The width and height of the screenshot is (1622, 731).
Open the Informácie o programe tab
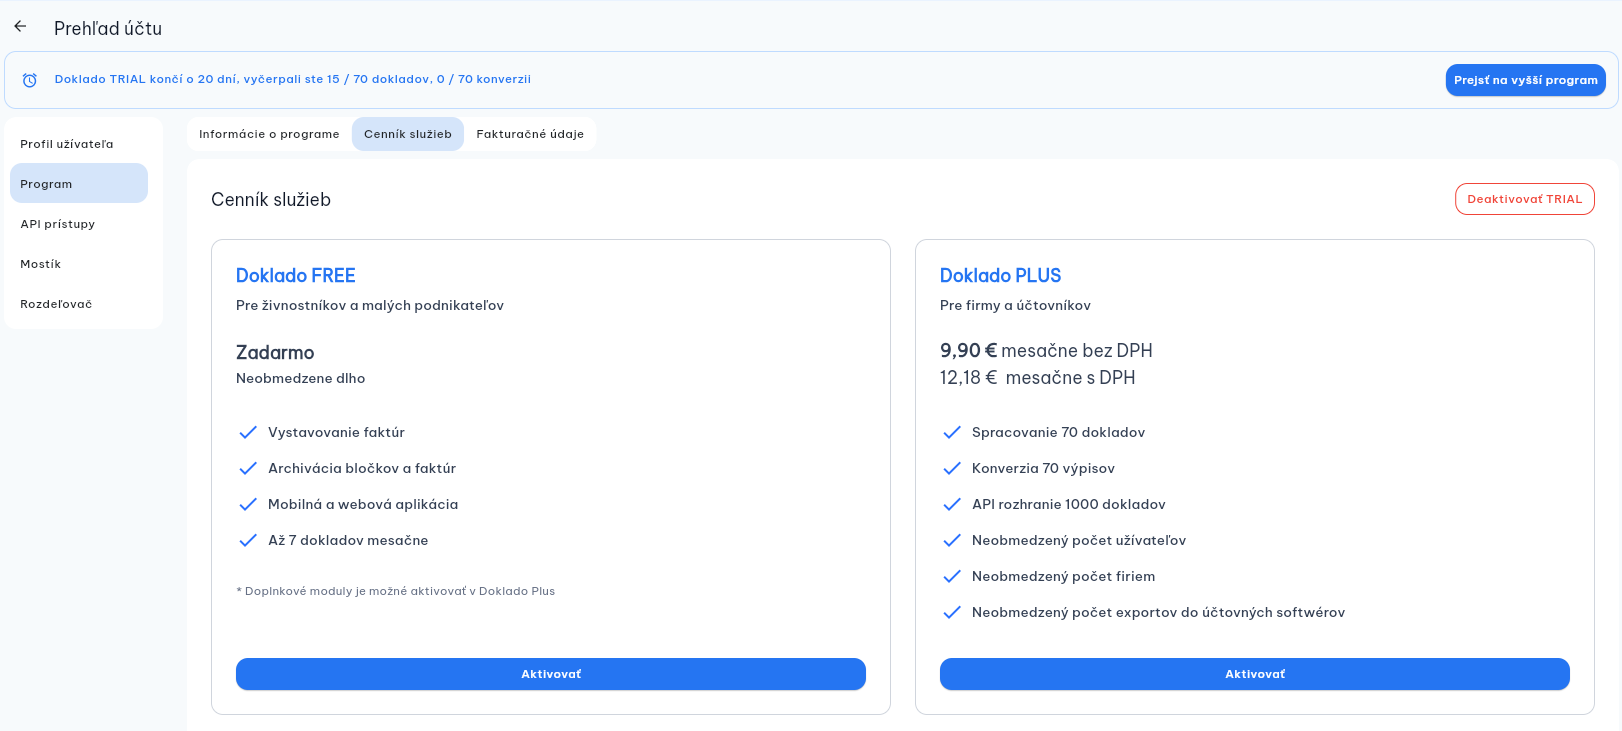(x=269, y=134)
